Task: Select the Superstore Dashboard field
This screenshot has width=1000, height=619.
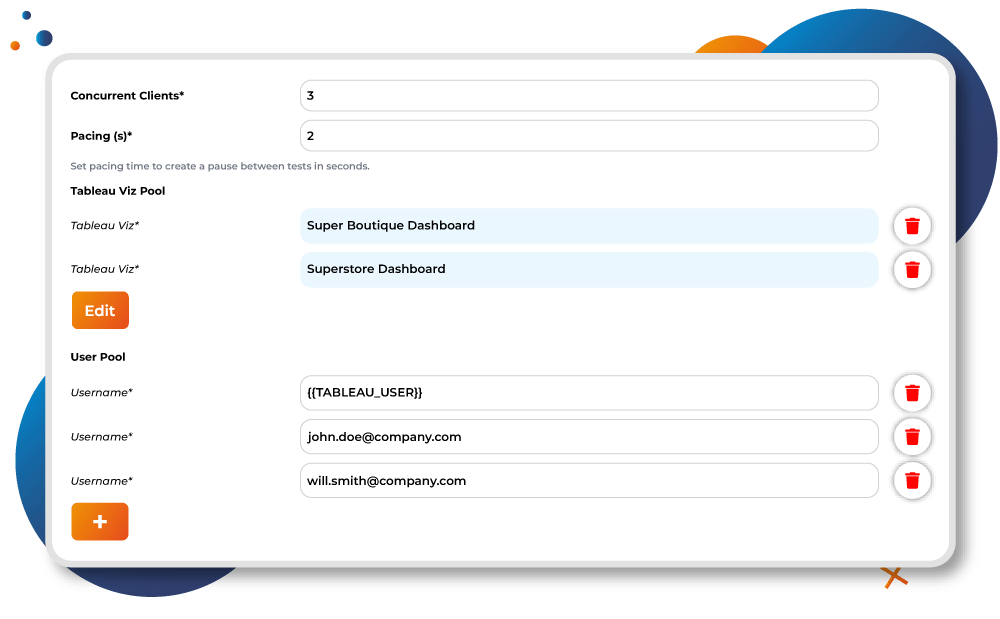Action: click(x=589, y=270)
